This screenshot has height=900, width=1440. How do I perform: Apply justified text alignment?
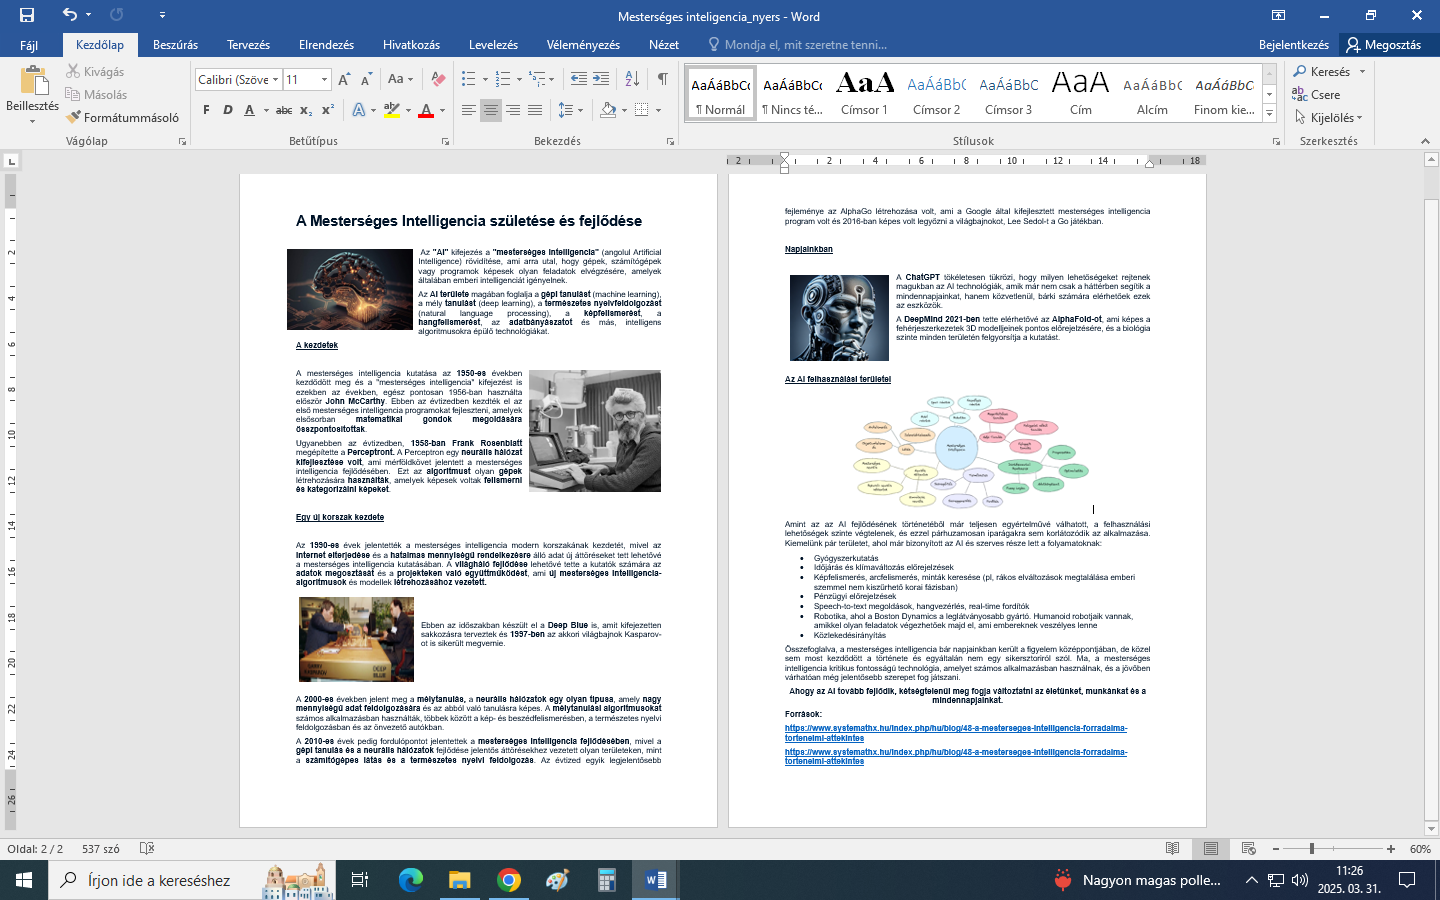pos(535,110)
